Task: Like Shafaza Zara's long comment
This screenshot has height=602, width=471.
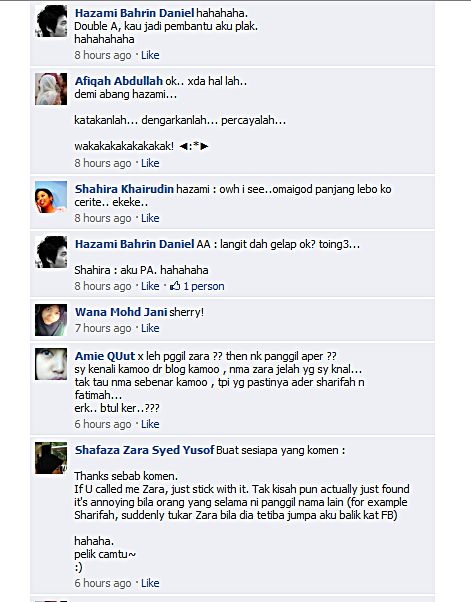Action: 150,583
